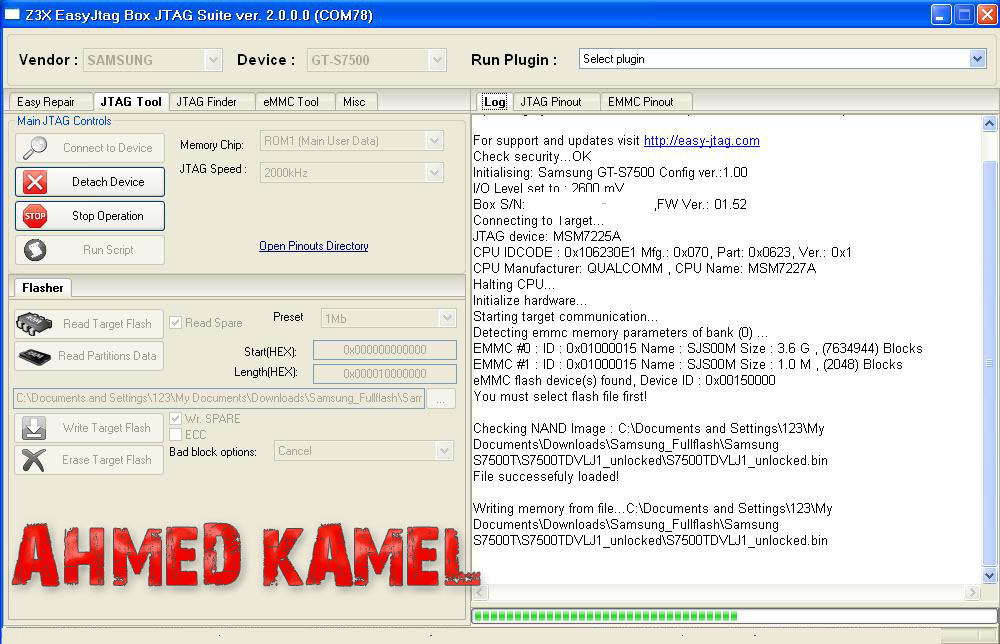The height and width of the screenshot is (644, 1000).
Task: Click the Read Partitions Data button label
Action: coord(107,356)
